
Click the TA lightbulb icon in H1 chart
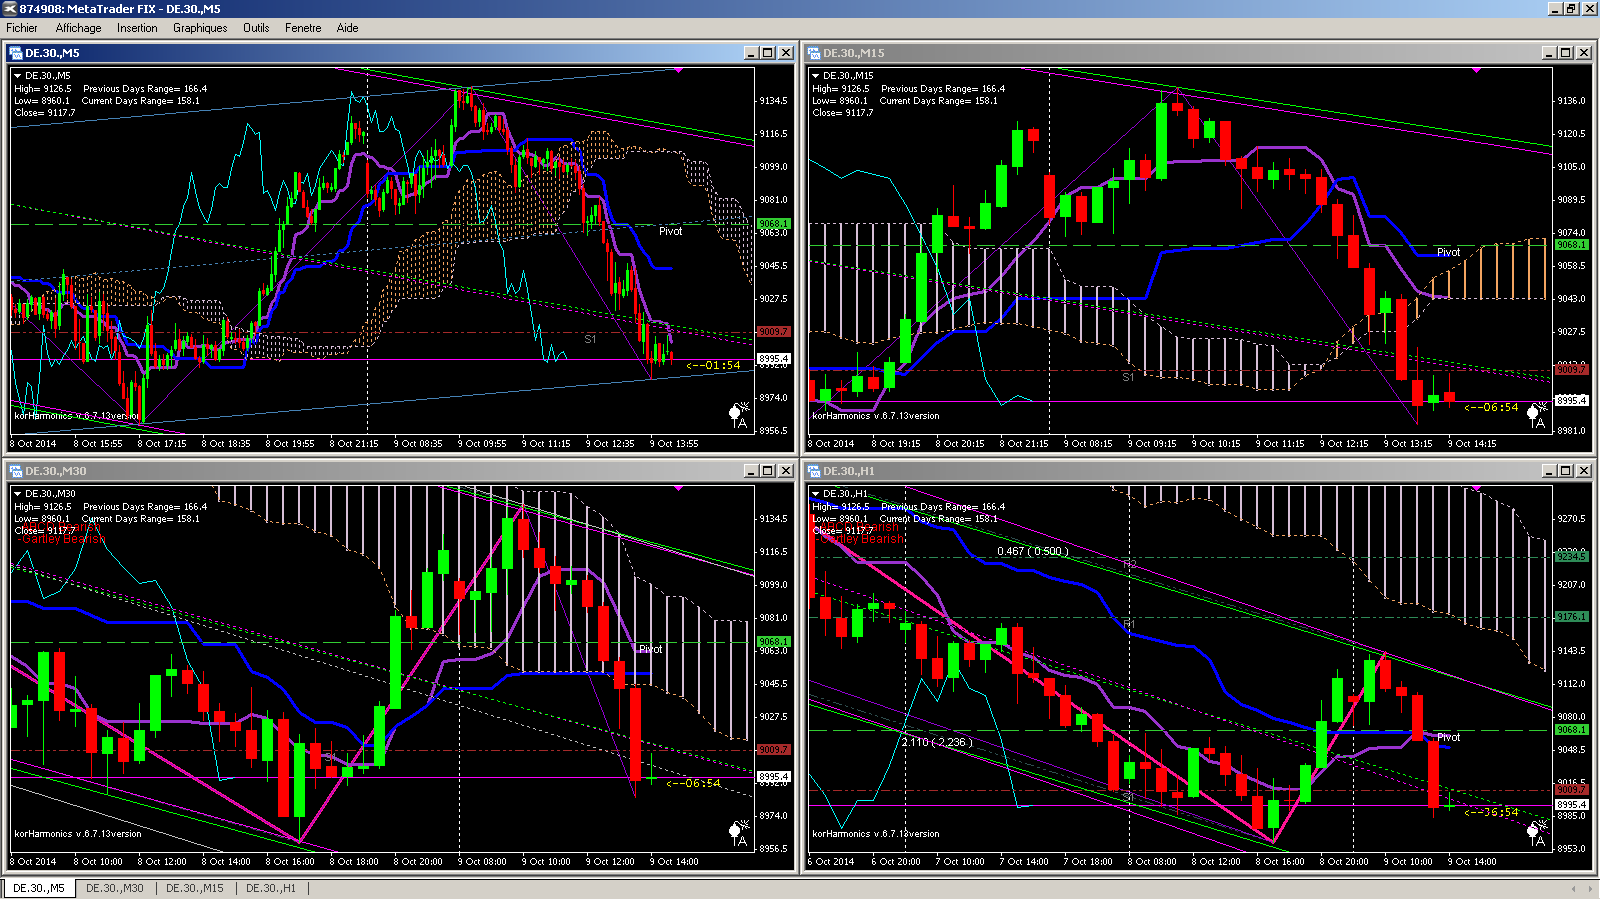pyautogui.click(x=1537, y=833)
